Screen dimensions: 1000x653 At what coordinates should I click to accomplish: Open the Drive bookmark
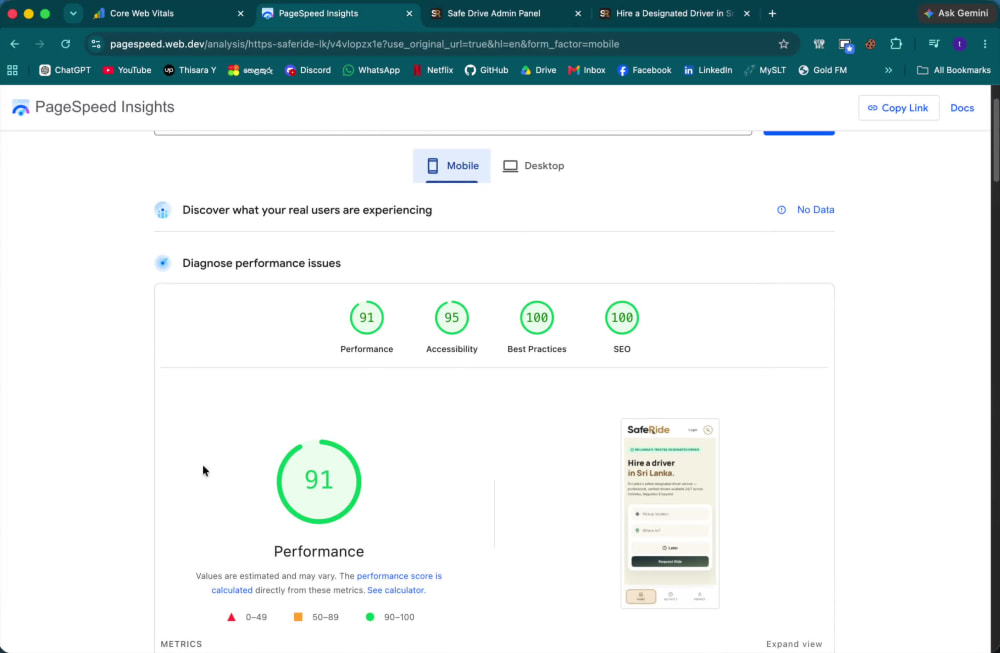coord(538,70)
